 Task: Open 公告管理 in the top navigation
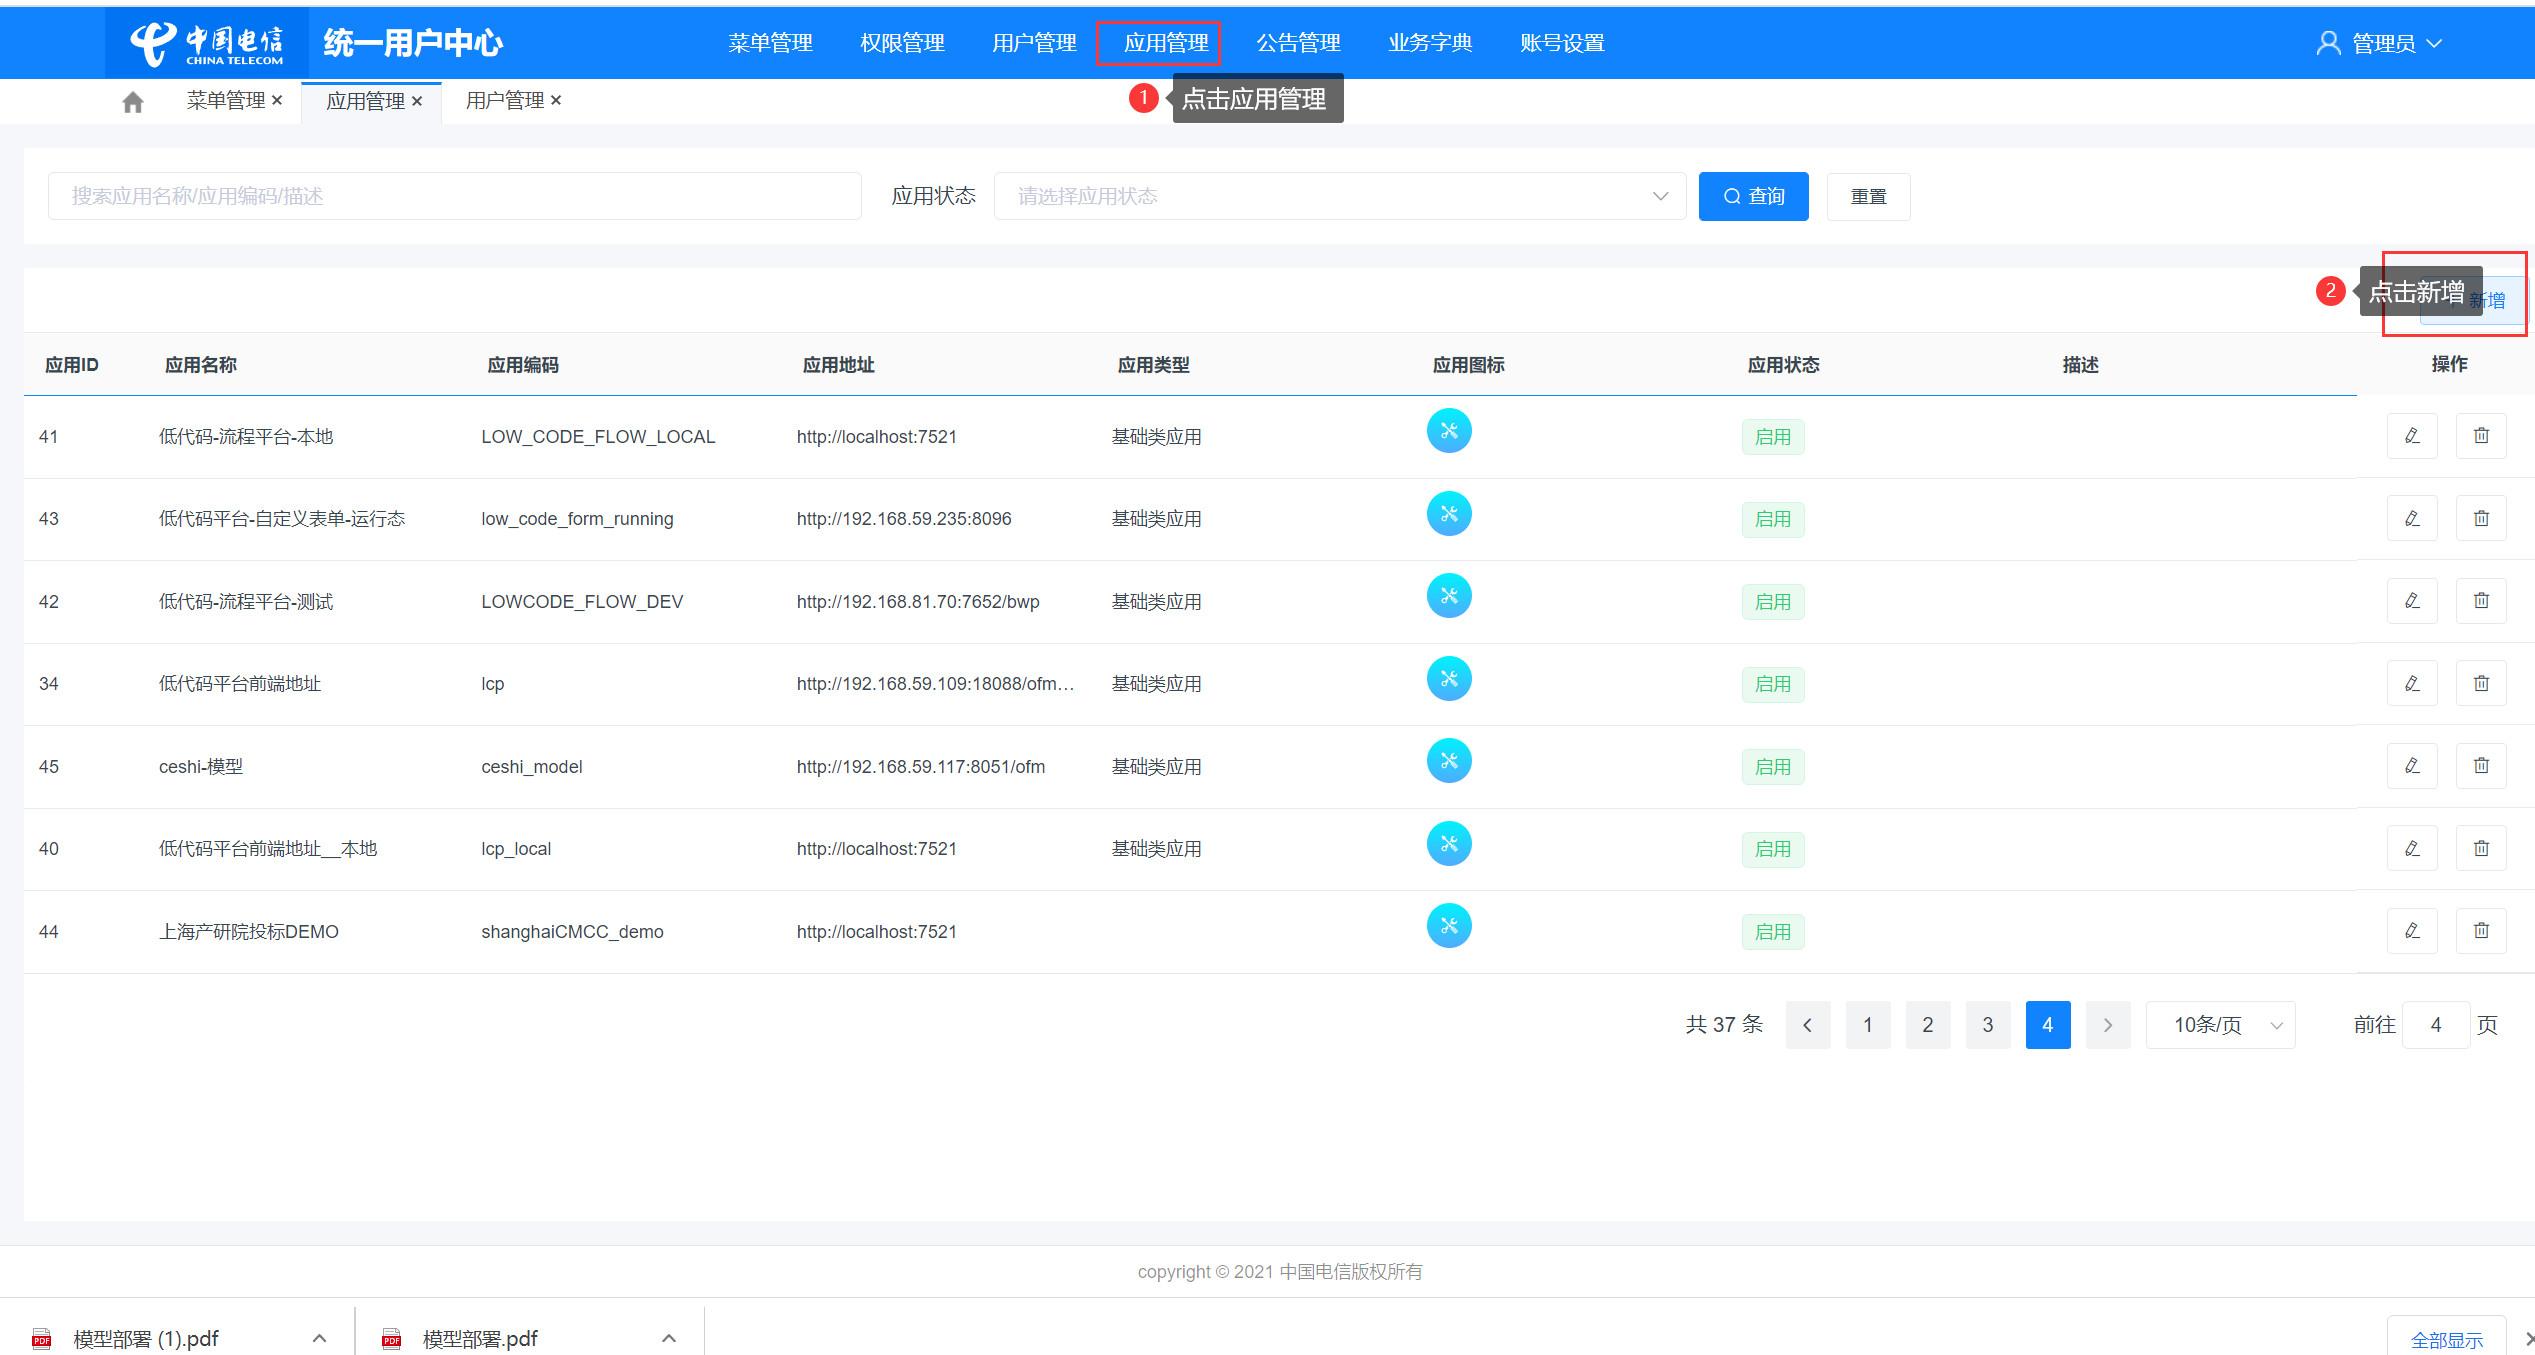pyautogui.click(x=1298, y=43)
